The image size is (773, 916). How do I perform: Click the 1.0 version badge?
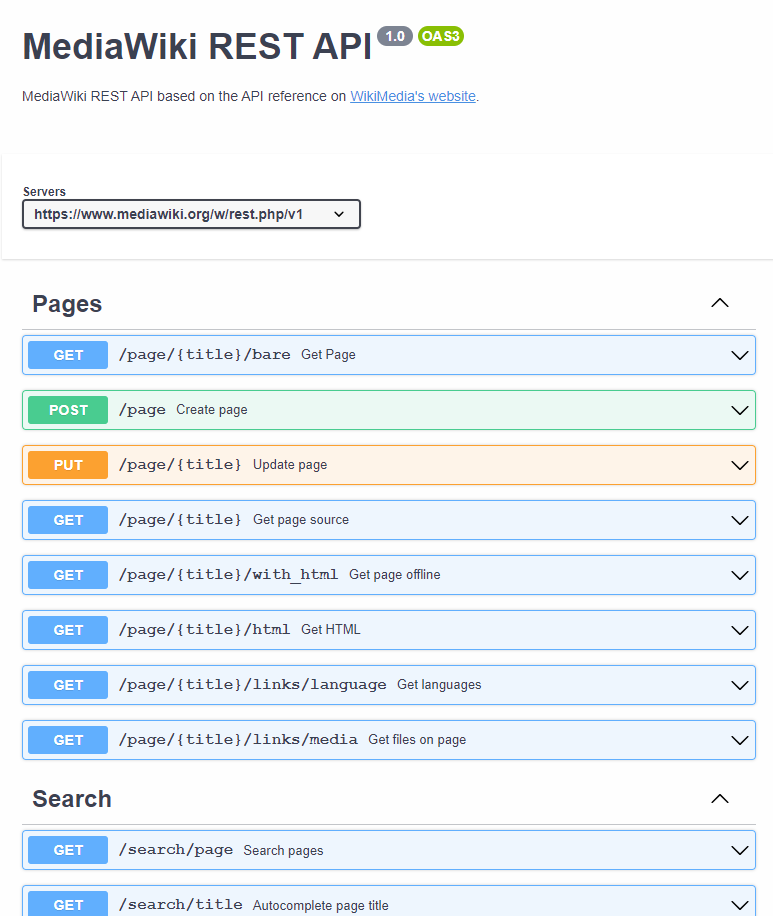click(395, 36)
